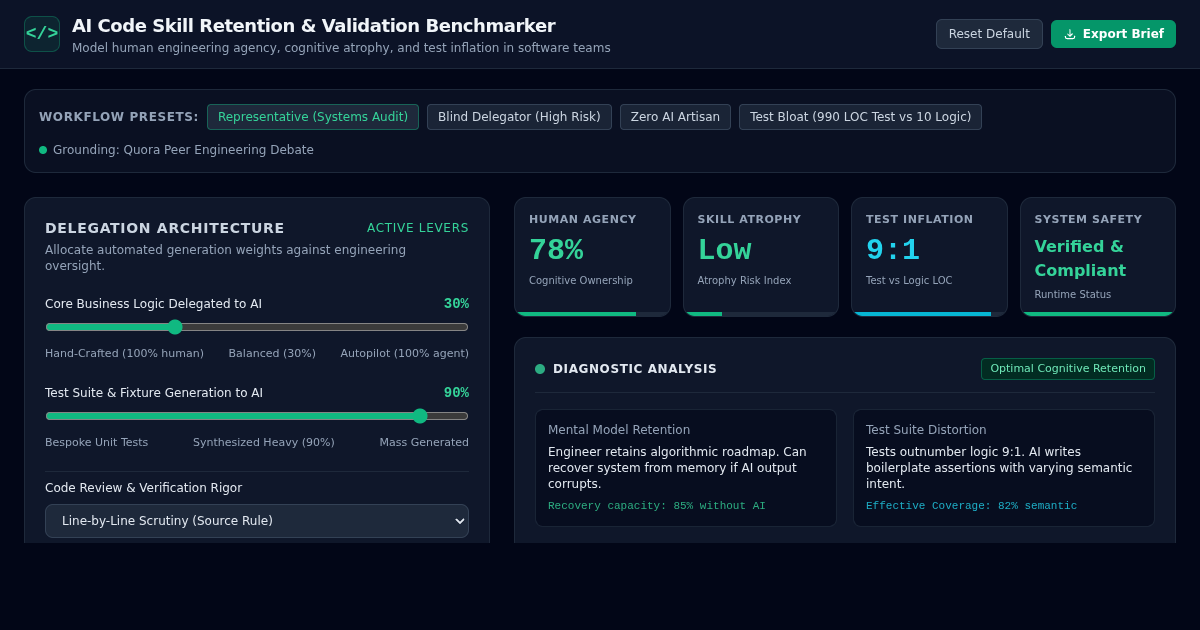The height and width of the screenshot is (630, 1200).
Task: Click the Grounding: Quora Peer Engineering Debate text
Action: (x=183, y=150)
